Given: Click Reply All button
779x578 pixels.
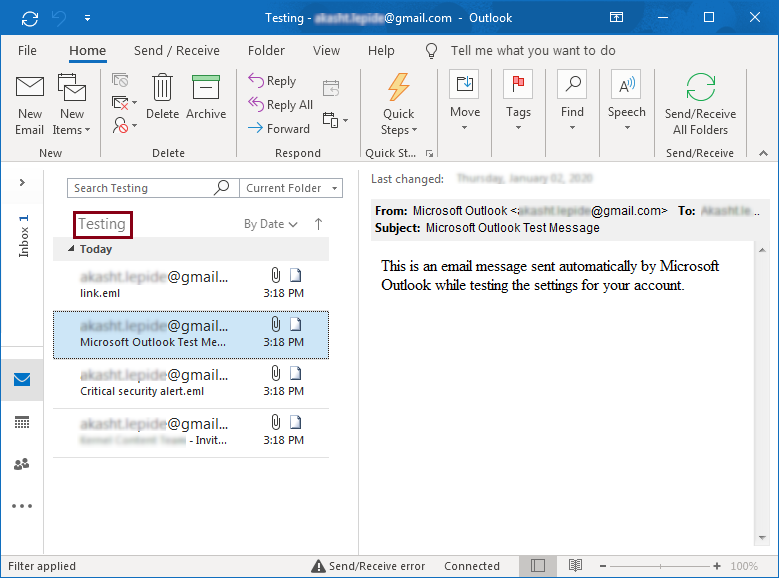Looking at the screenshot, I should pos(281,104).
